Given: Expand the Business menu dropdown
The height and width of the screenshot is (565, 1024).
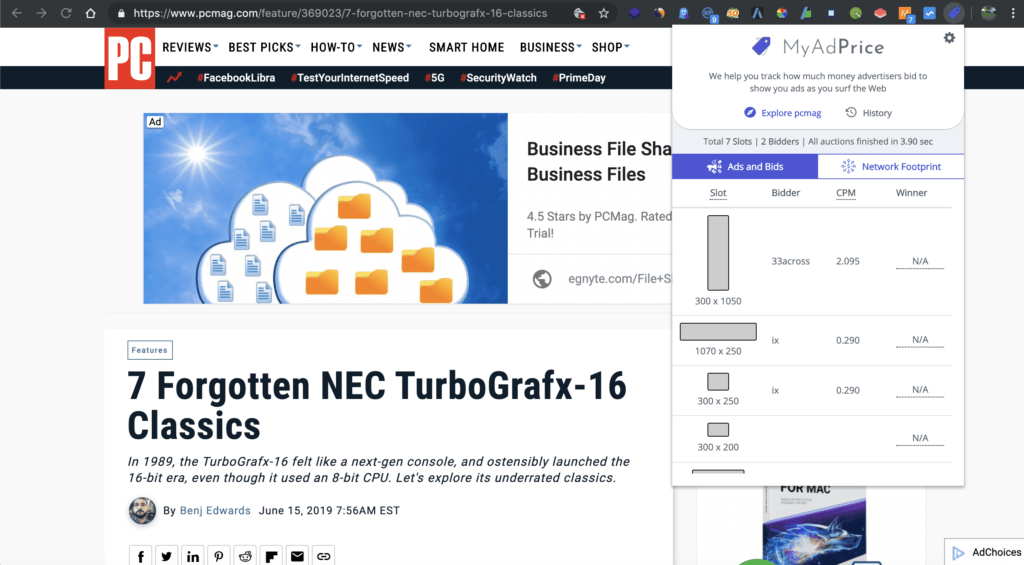Looking at the screenshot, I should click(550, 47).
